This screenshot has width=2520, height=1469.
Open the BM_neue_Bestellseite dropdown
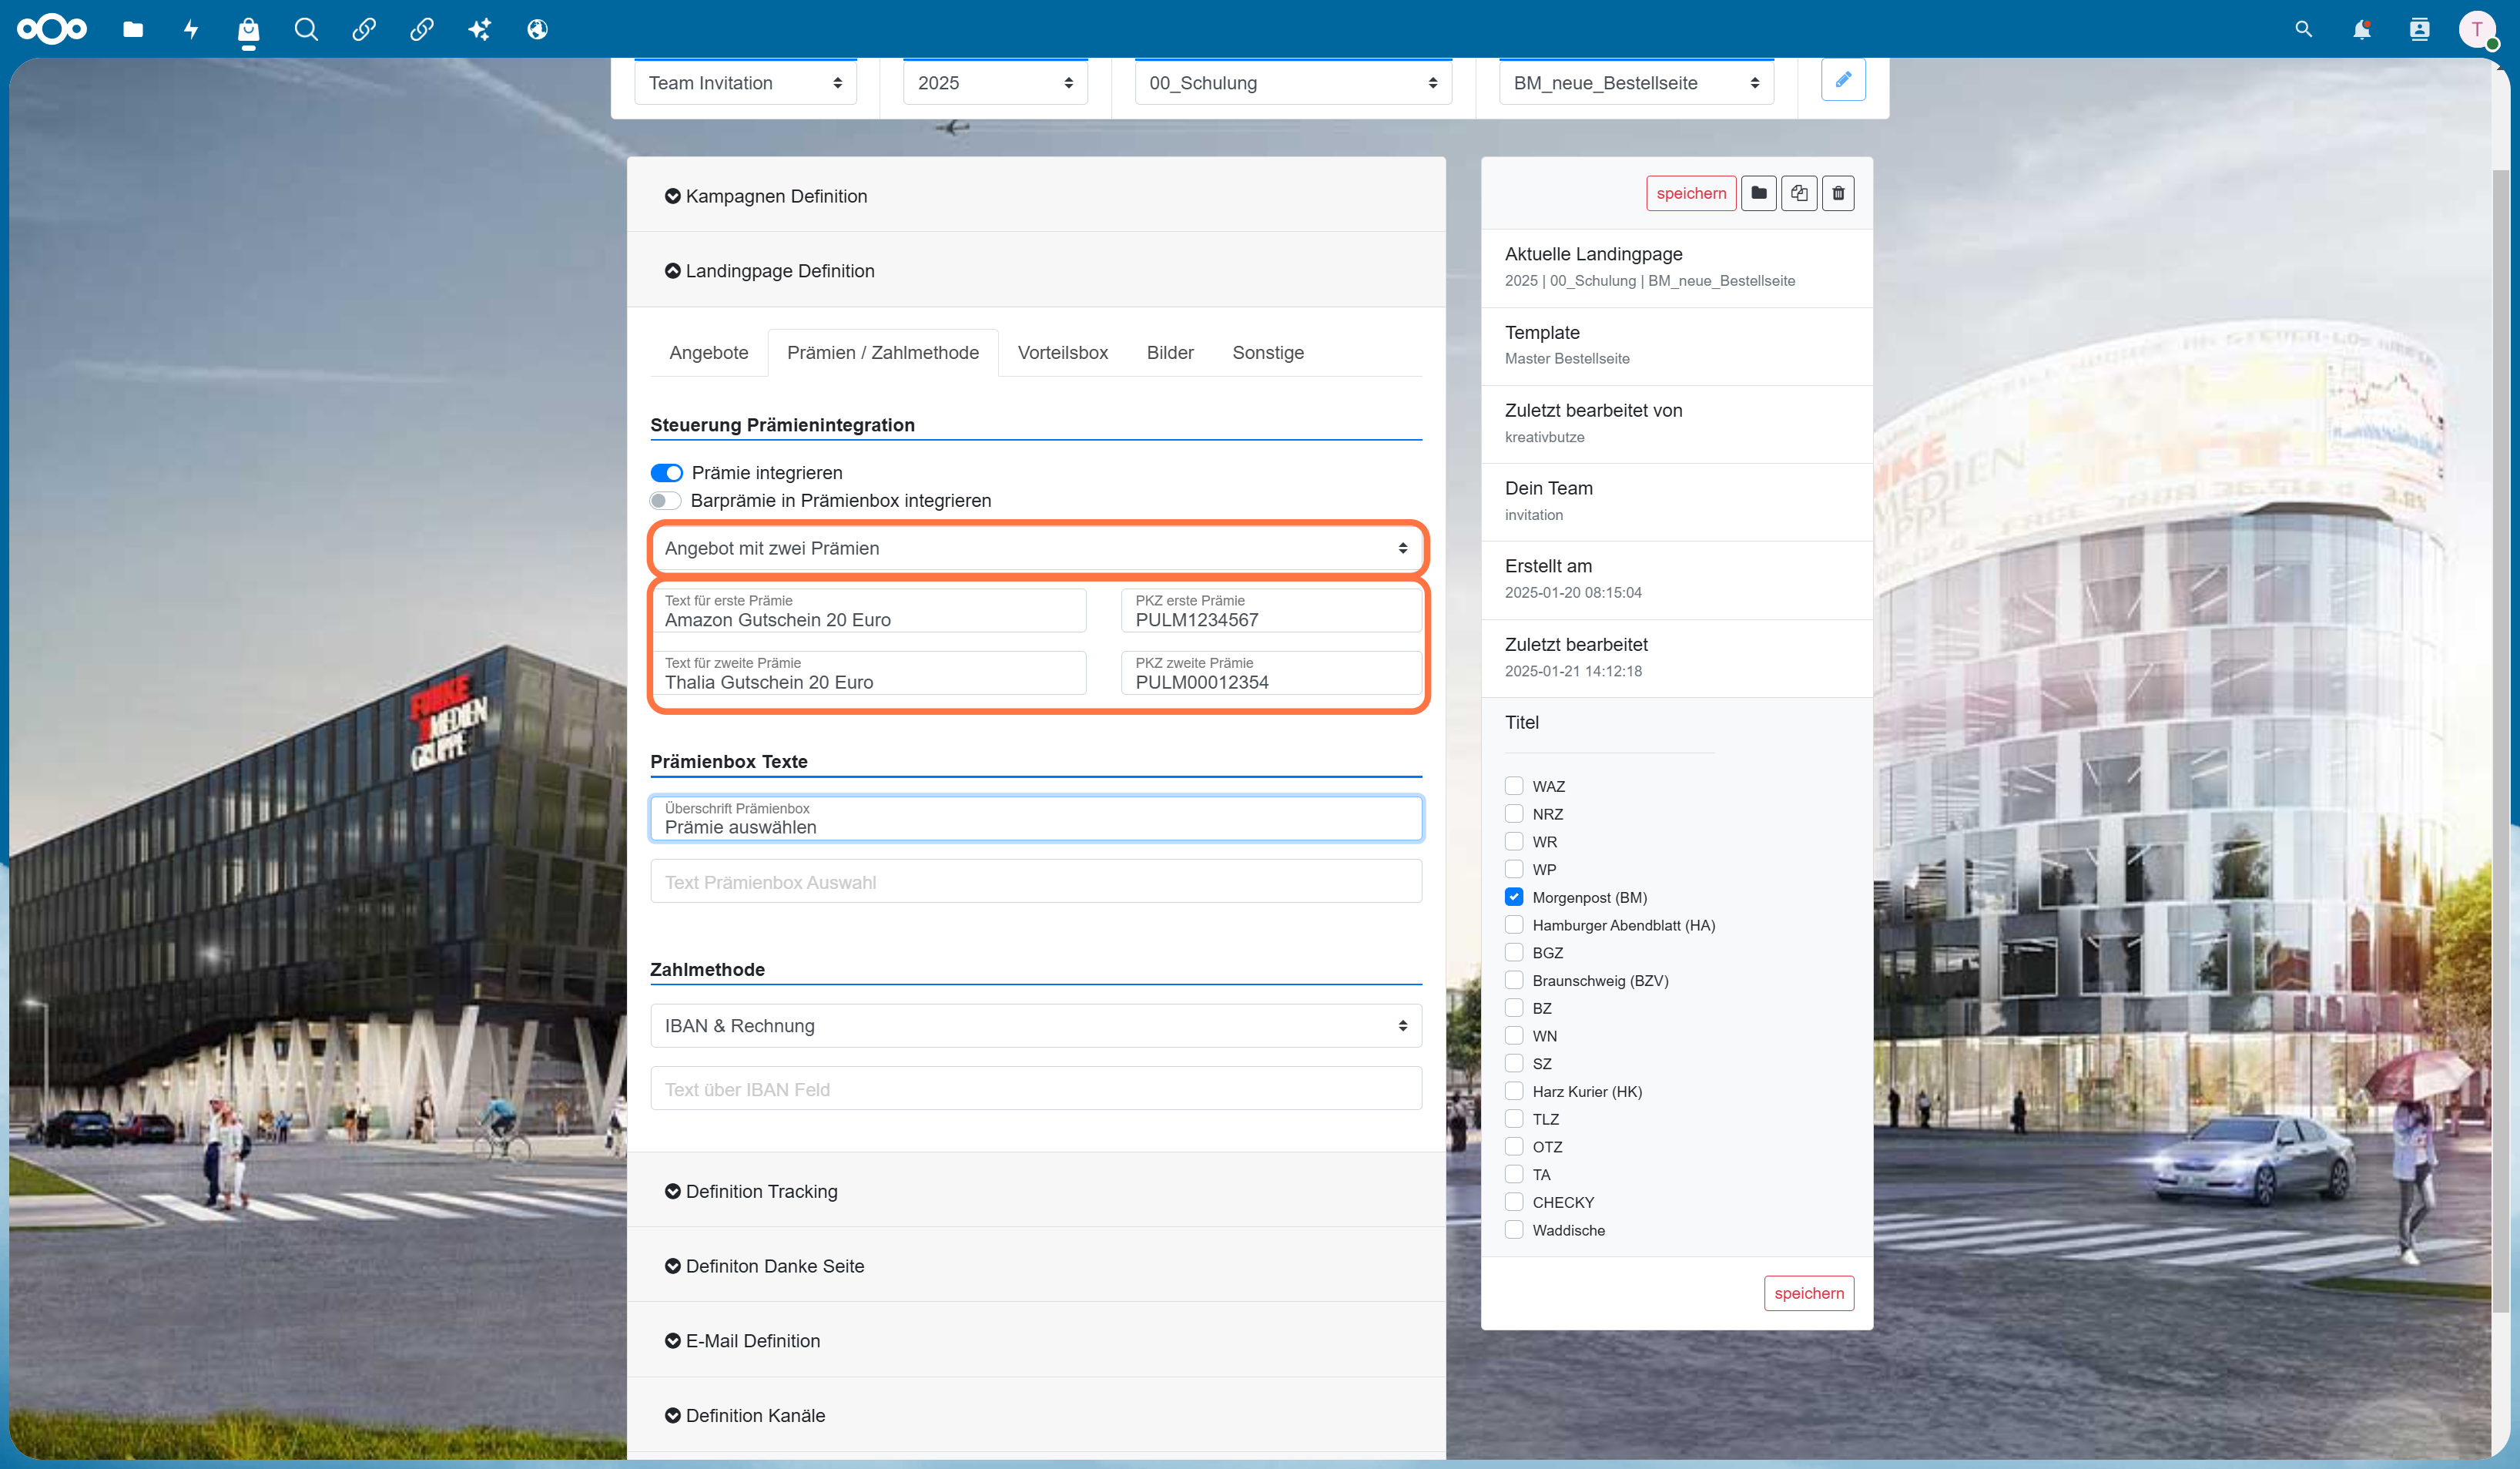1636,83
